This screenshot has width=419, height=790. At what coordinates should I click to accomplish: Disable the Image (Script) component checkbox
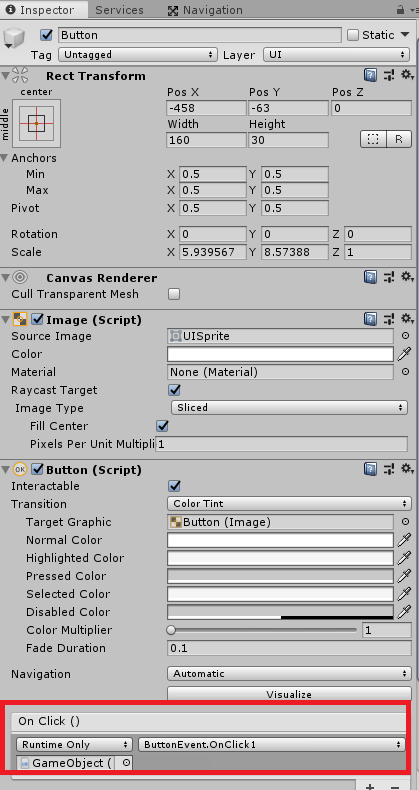pos(37,319)
